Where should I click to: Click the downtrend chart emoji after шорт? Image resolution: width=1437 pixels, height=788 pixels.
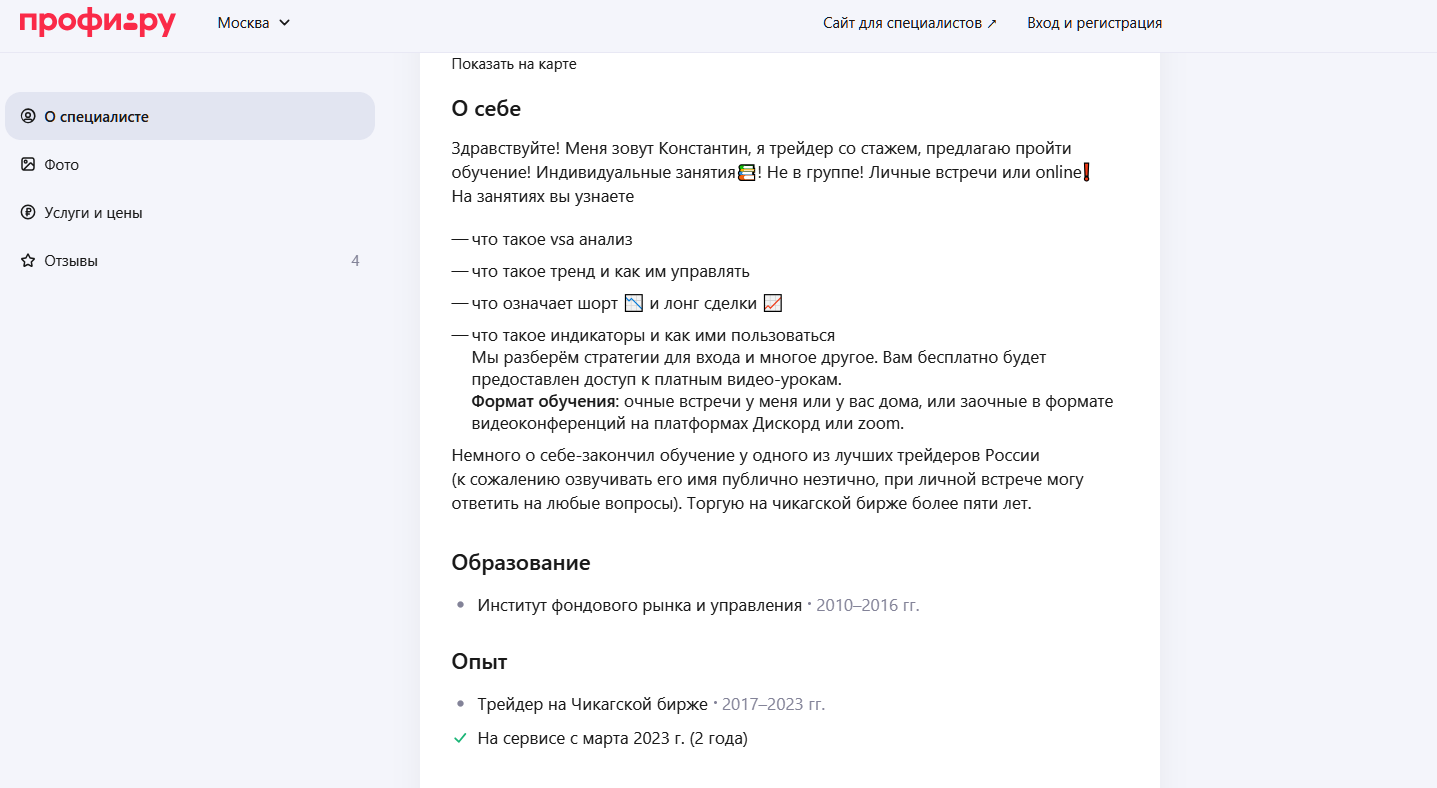point(633,303)
